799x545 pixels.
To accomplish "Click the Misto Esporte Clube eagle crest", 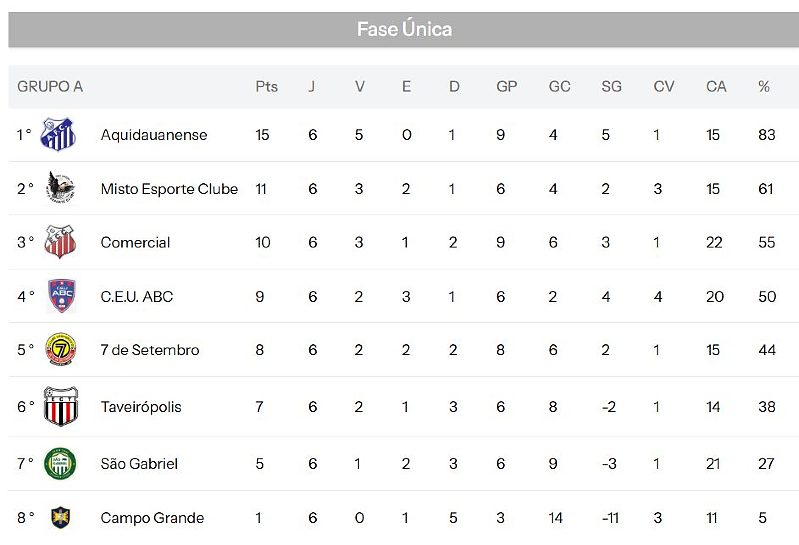I will coord(60,188).
